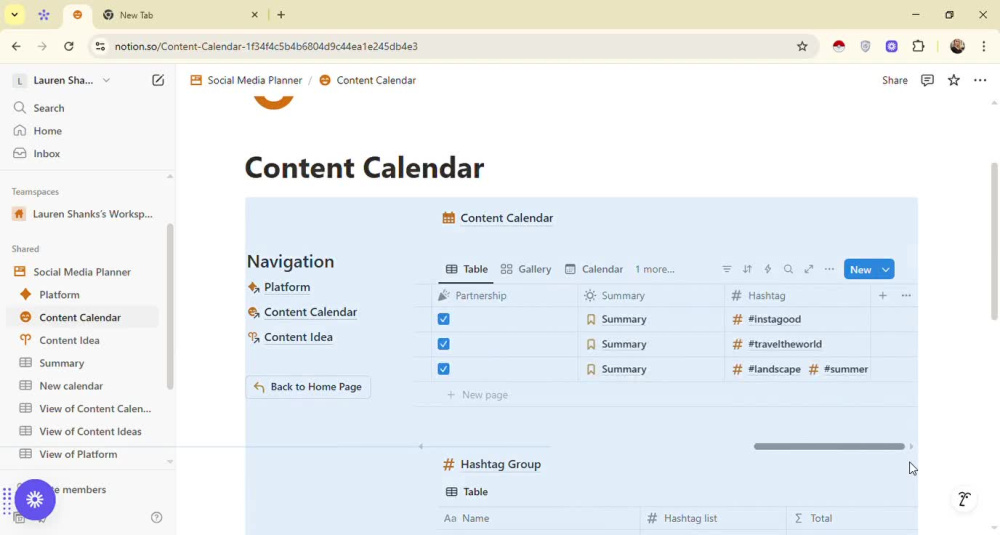Show hidden views via 1 more...

click(654, 269)
